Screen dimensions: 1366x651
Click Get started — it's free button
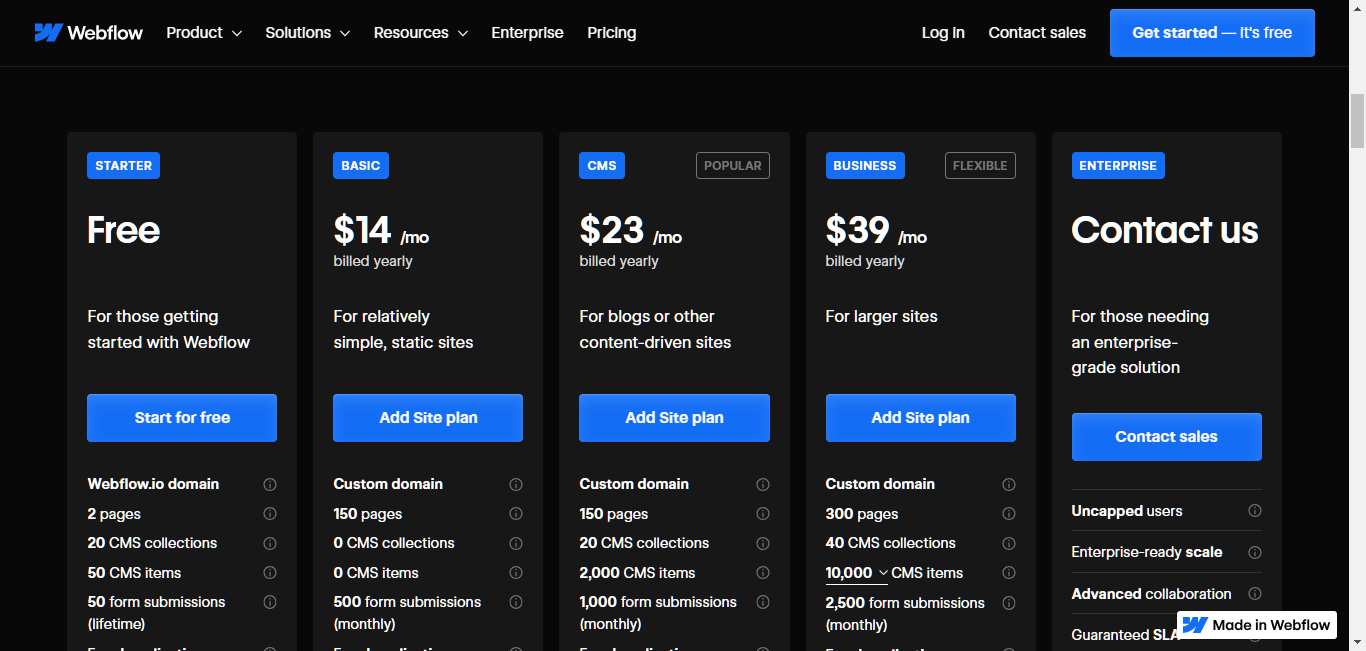[1212, 33]
